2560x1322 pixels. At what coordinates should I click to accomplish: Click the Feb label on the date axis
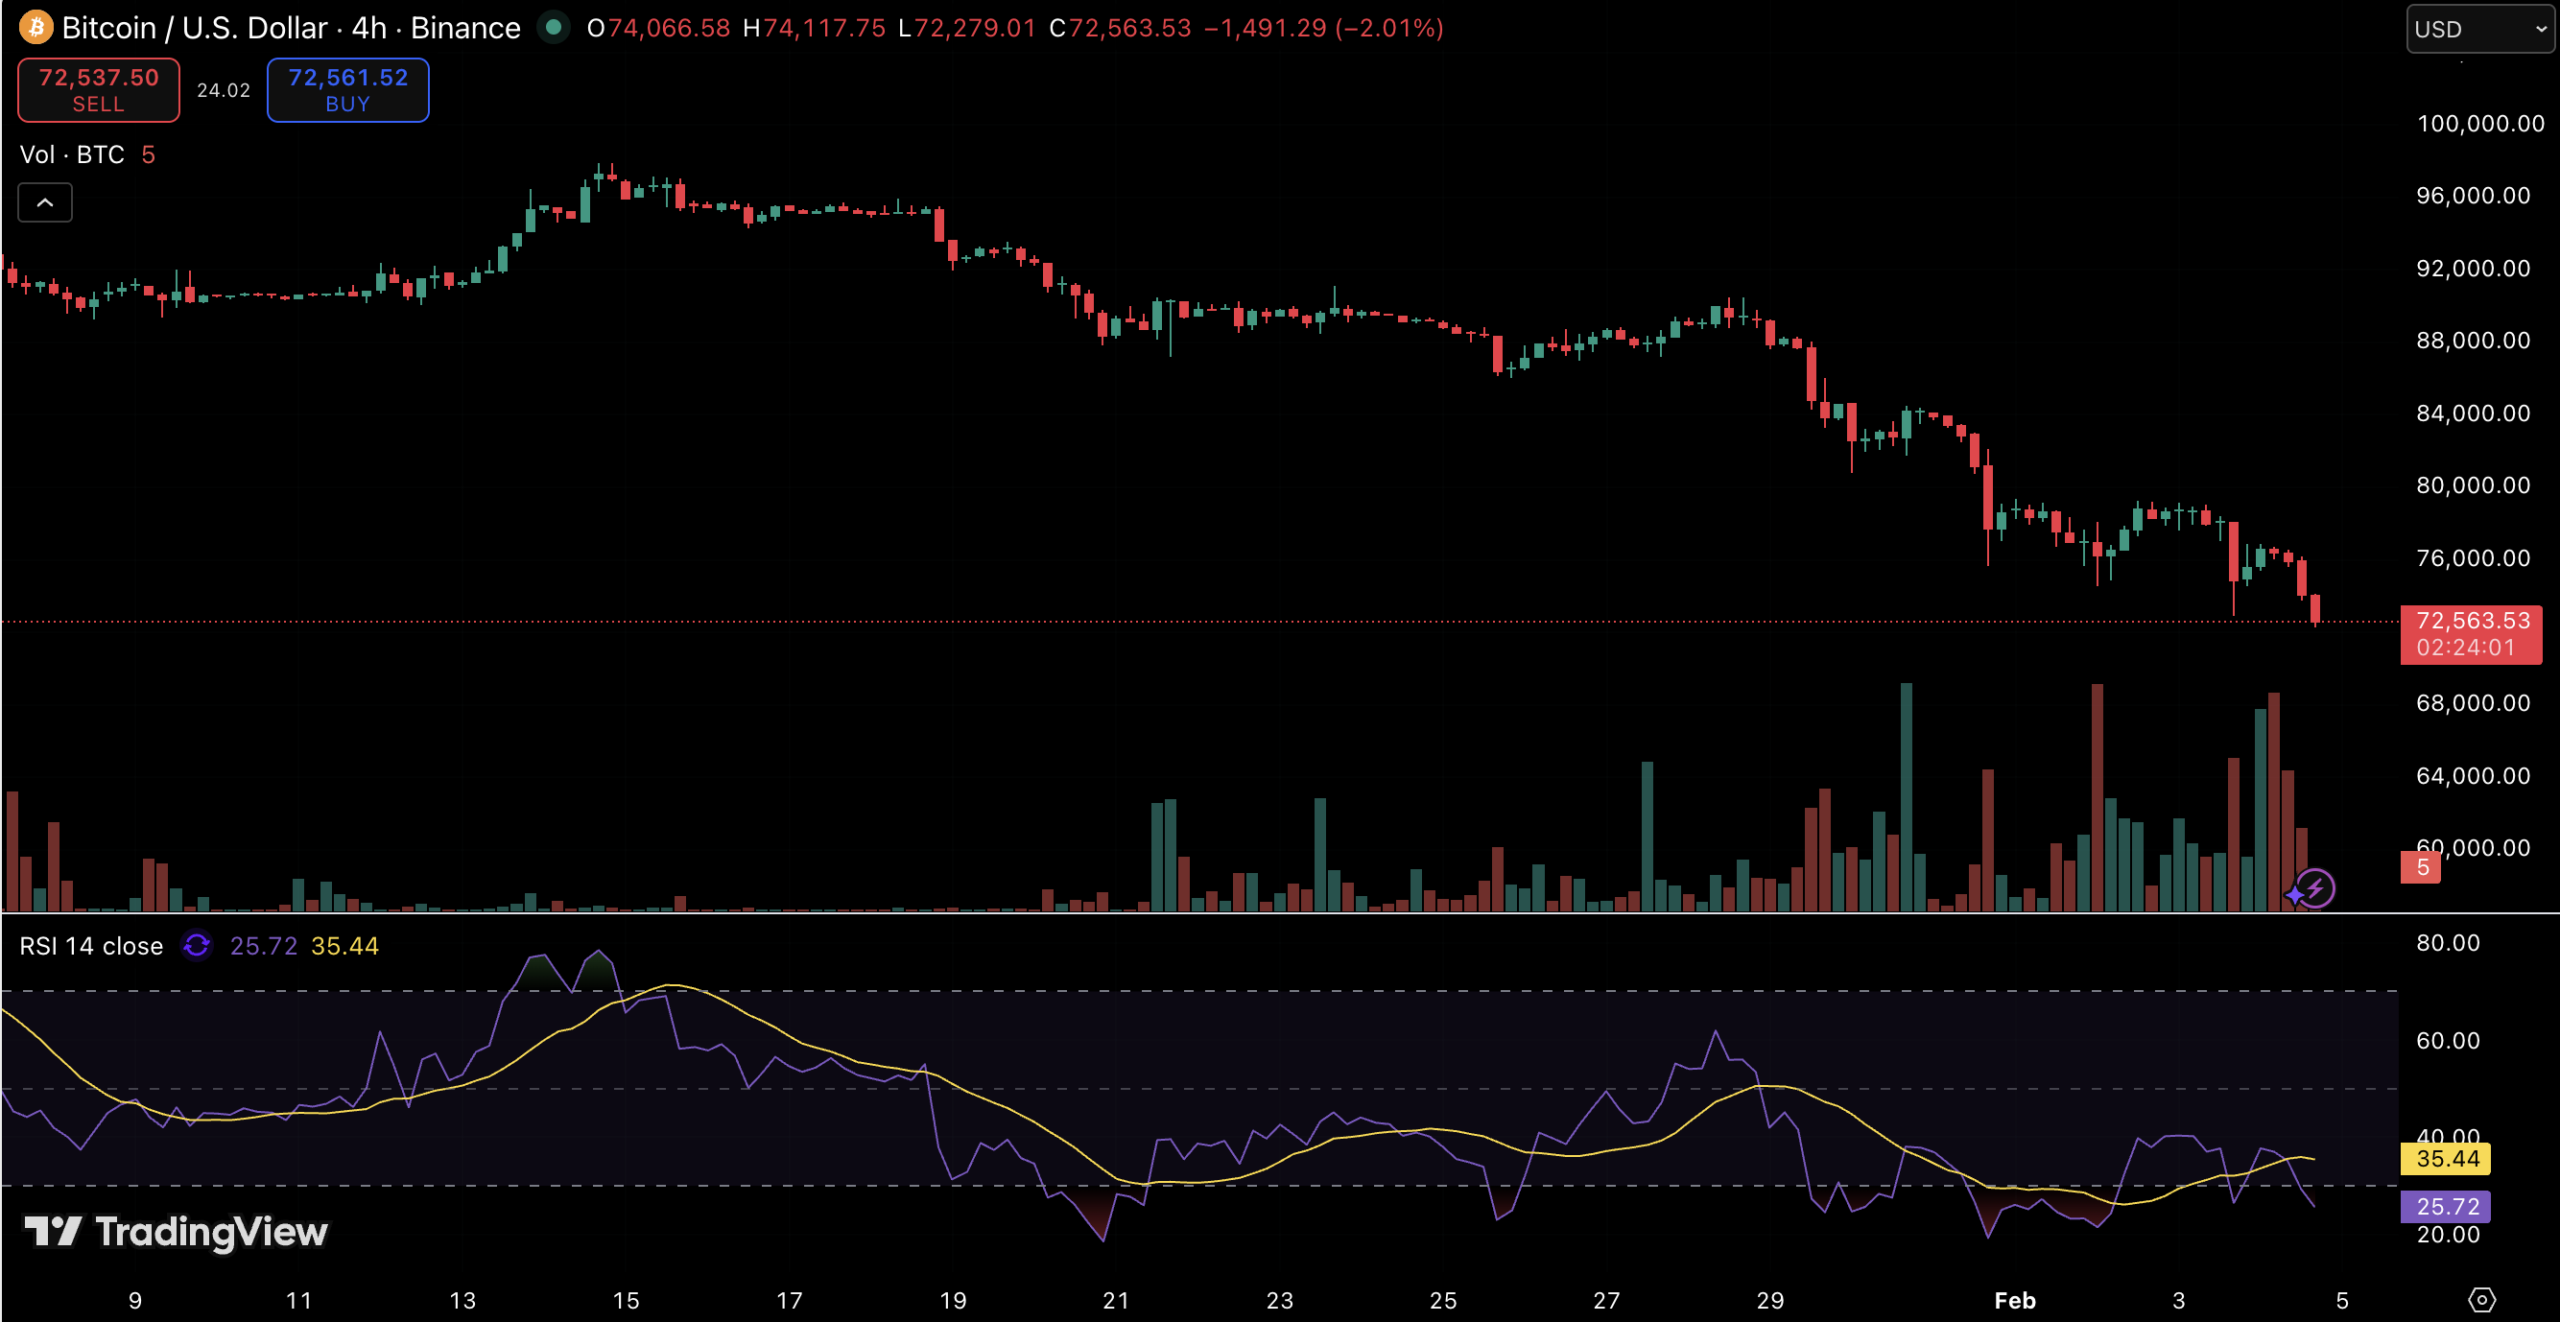pyautogui.click(x=2016, y=1300)
